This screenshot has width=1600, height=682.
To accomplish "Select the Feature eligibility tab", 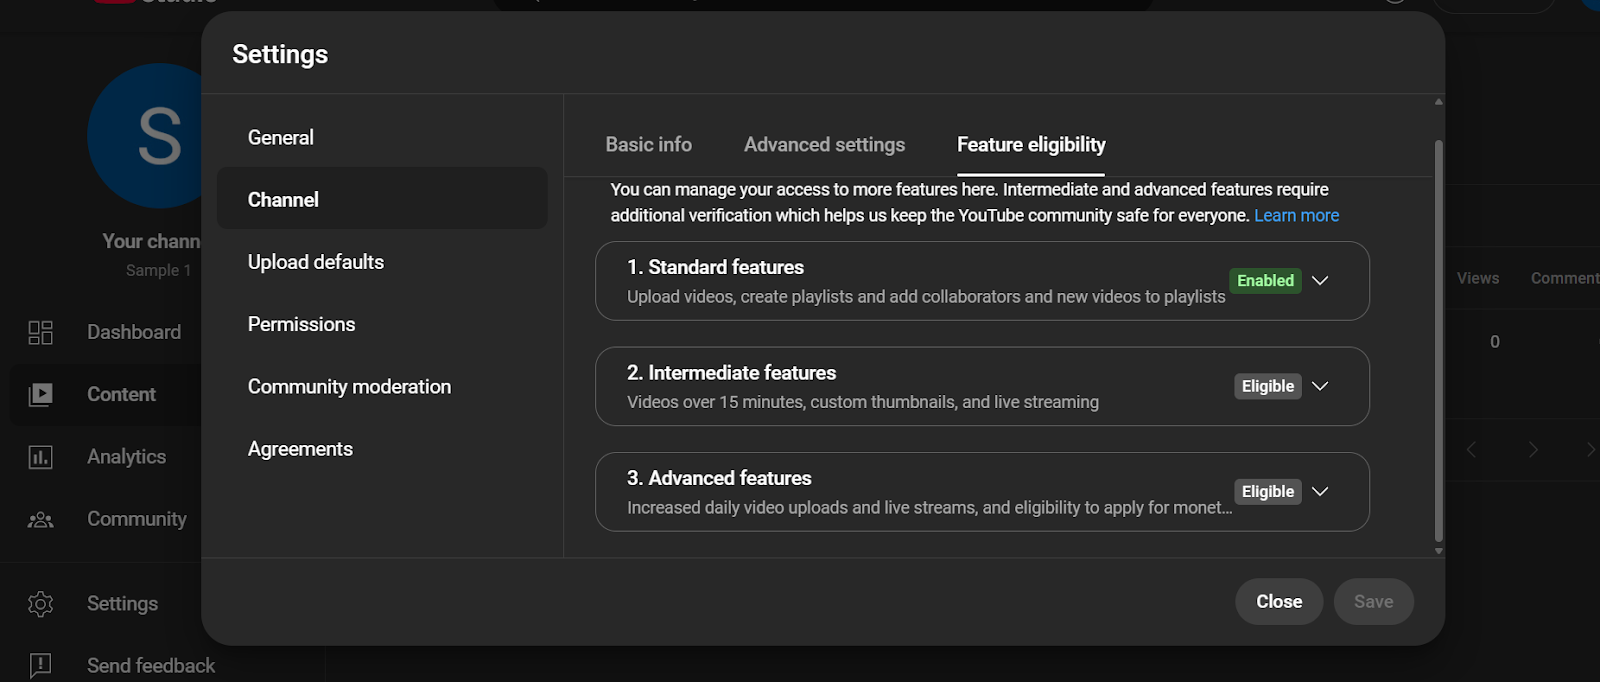I will coord(1031,145).
